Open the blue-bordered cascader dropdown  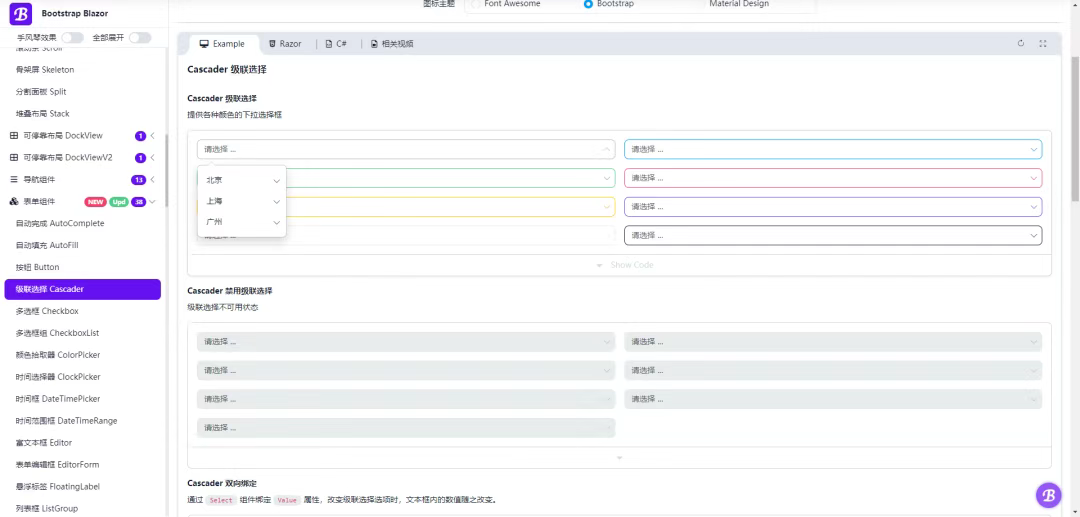click(833, 149)
